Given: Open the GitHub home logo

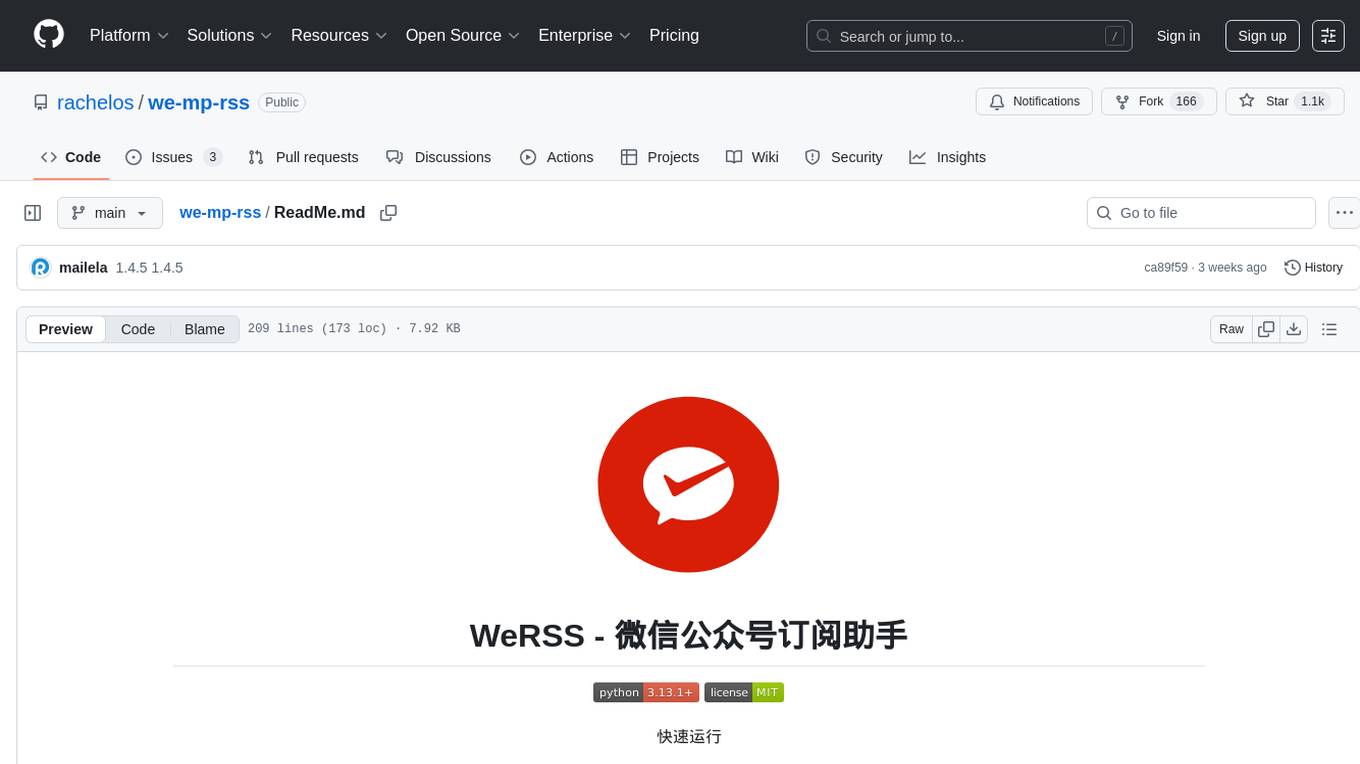Looking at the screenshot, I should click(49, 35).
